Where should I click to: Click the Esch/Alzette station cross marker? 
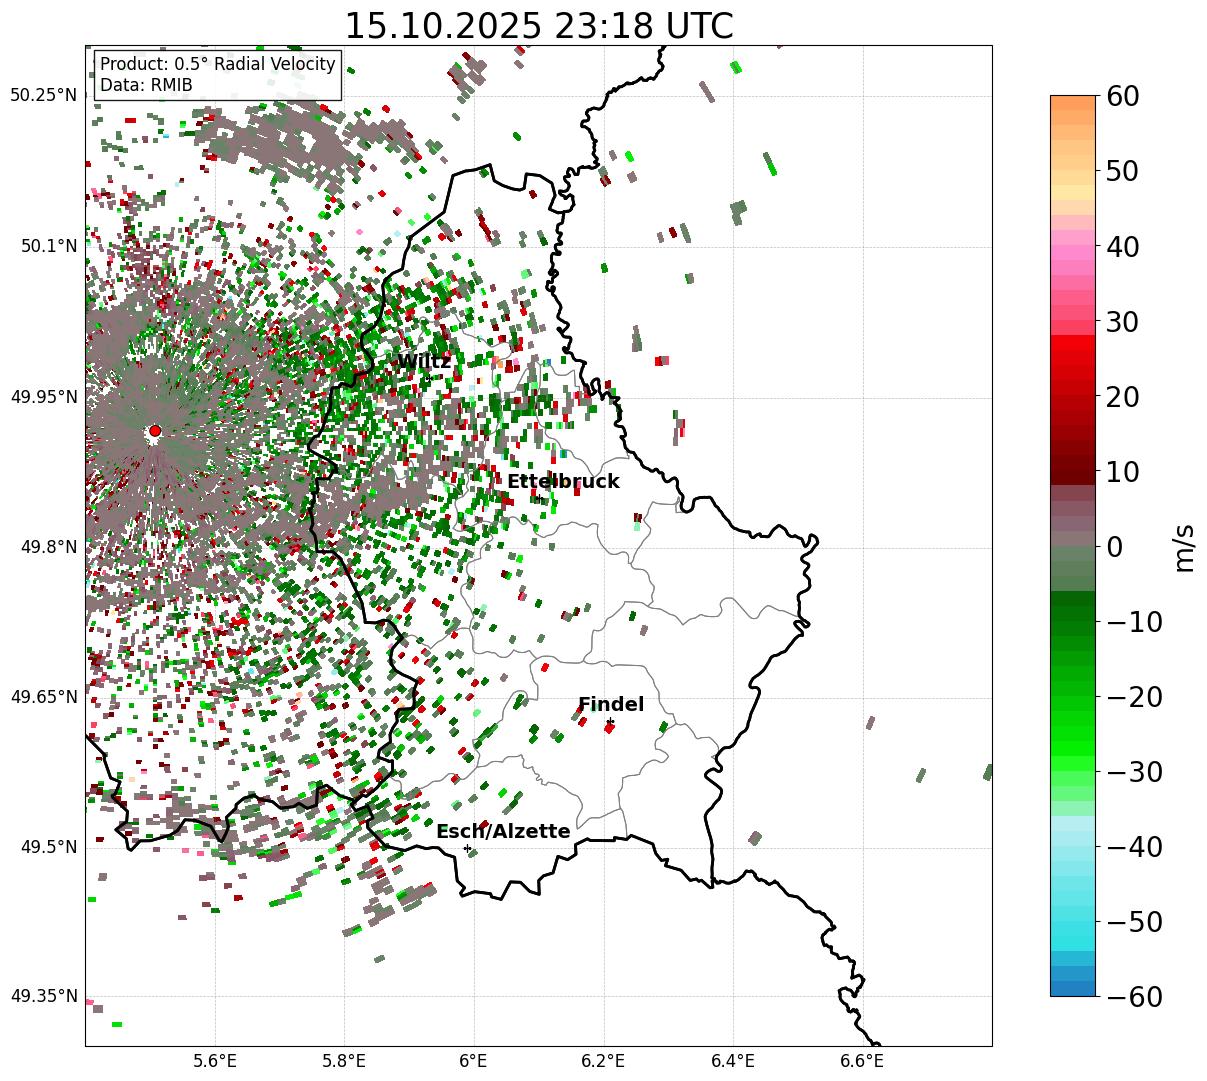click(467, 848)
